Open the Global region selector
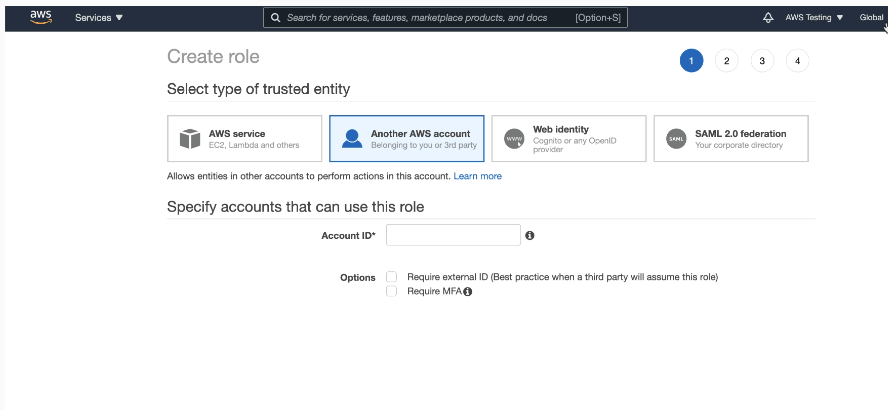The width and height of the screenshot is (888, 410). (872, 17)
